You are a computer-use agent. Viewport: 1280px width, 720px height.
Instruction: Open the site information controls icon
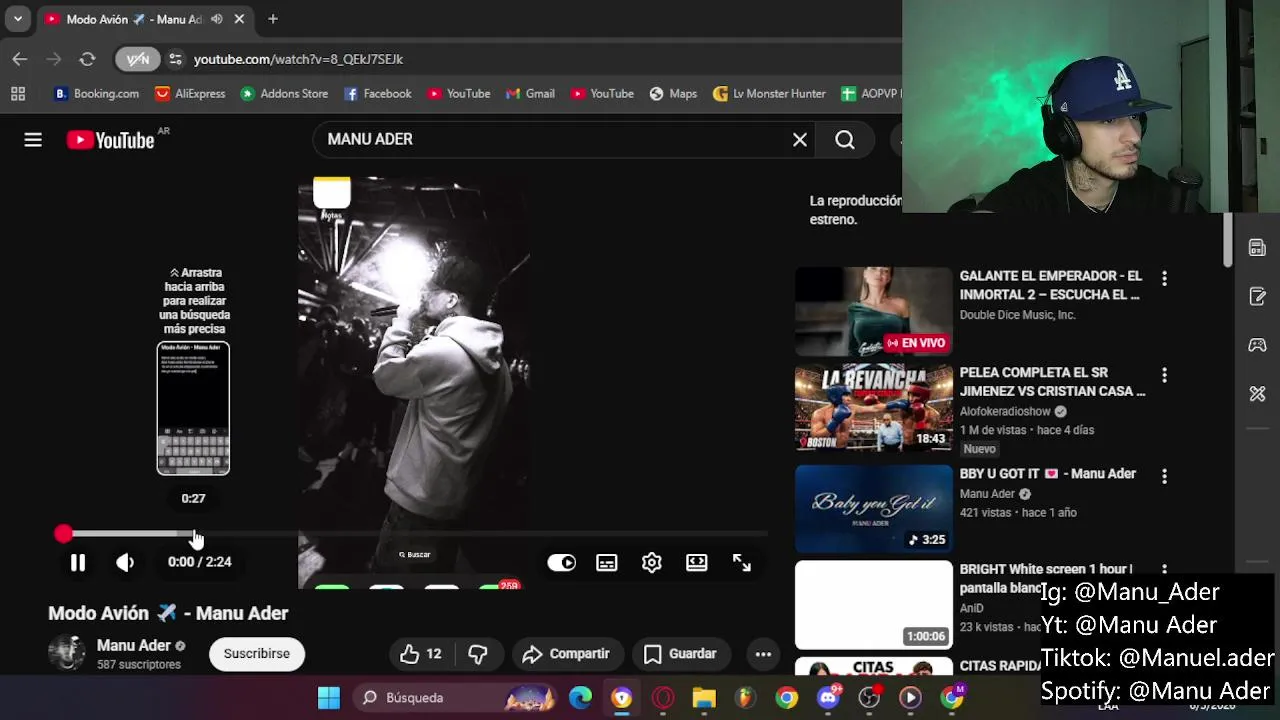pos(176,59)
